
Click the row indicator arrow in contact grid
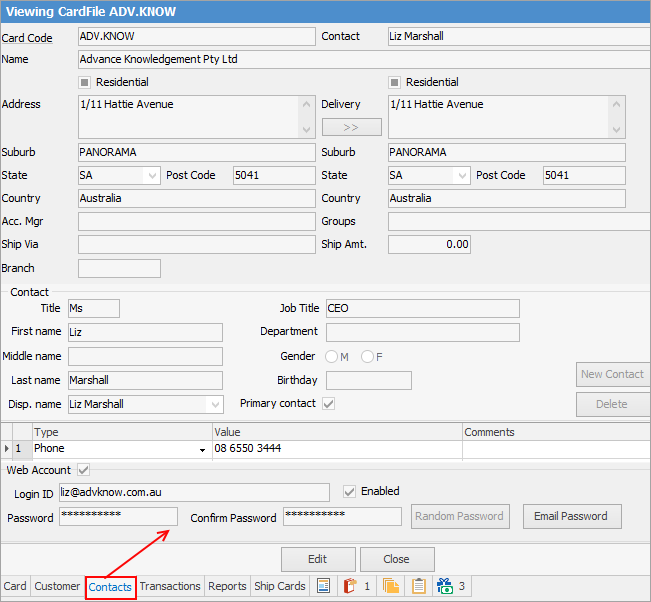pos(9,449)
